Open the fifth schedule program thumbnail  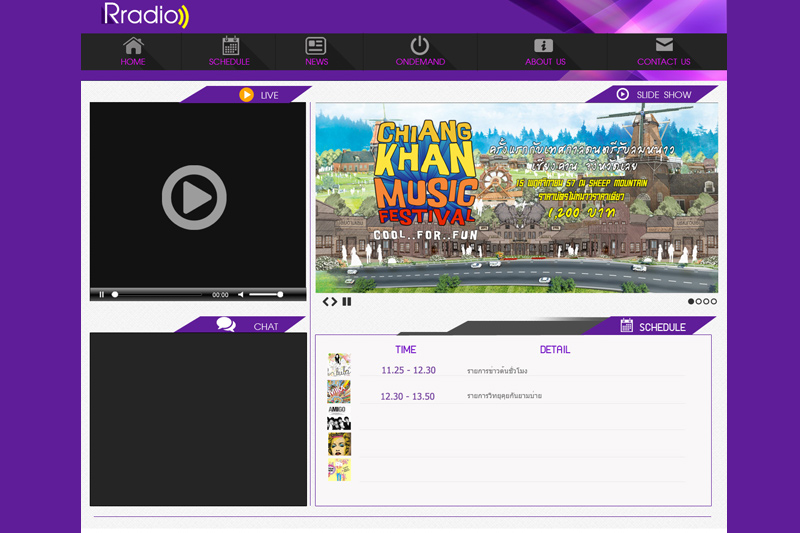click(339, 470)
